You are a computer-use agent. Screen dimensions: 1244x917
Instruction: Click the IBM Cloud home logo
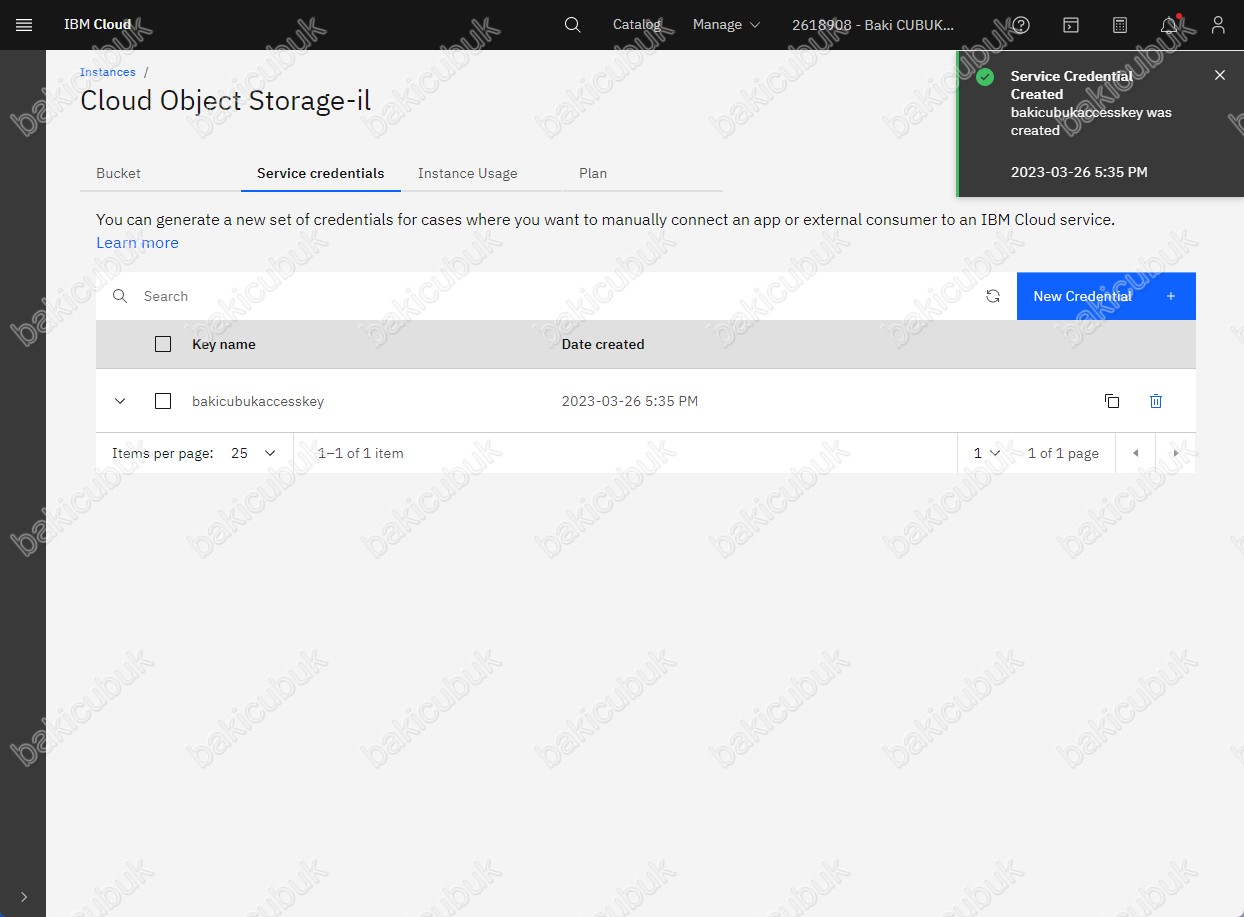click(x=97, y=24)
